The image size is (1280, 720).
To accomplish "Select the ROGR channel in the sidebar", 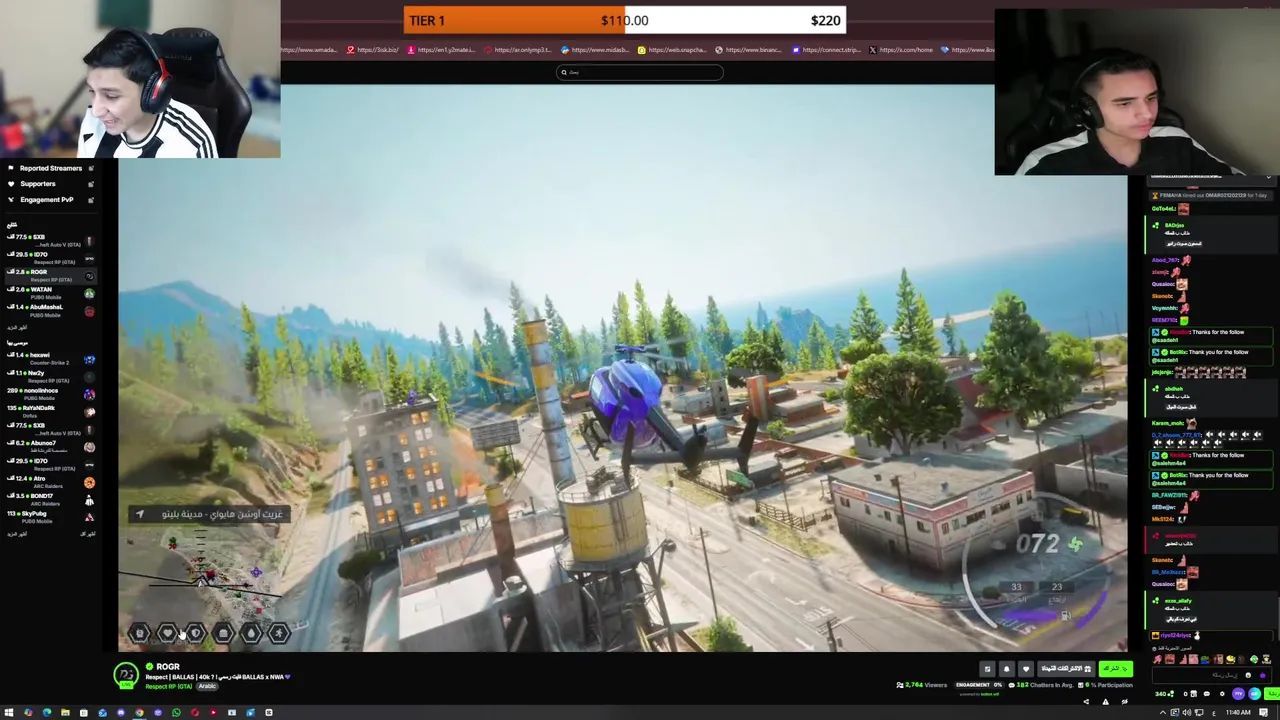I will click(50, 275).
